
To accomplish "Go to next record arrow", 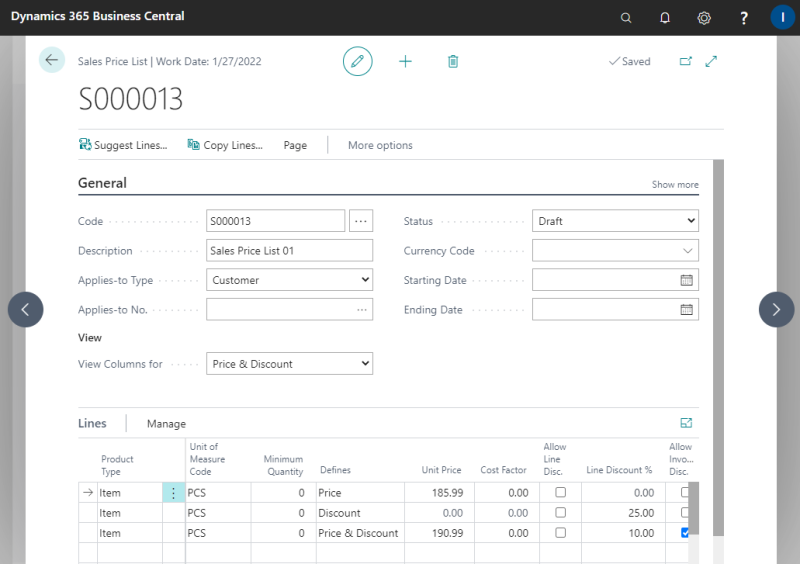I will click(776, 309).
